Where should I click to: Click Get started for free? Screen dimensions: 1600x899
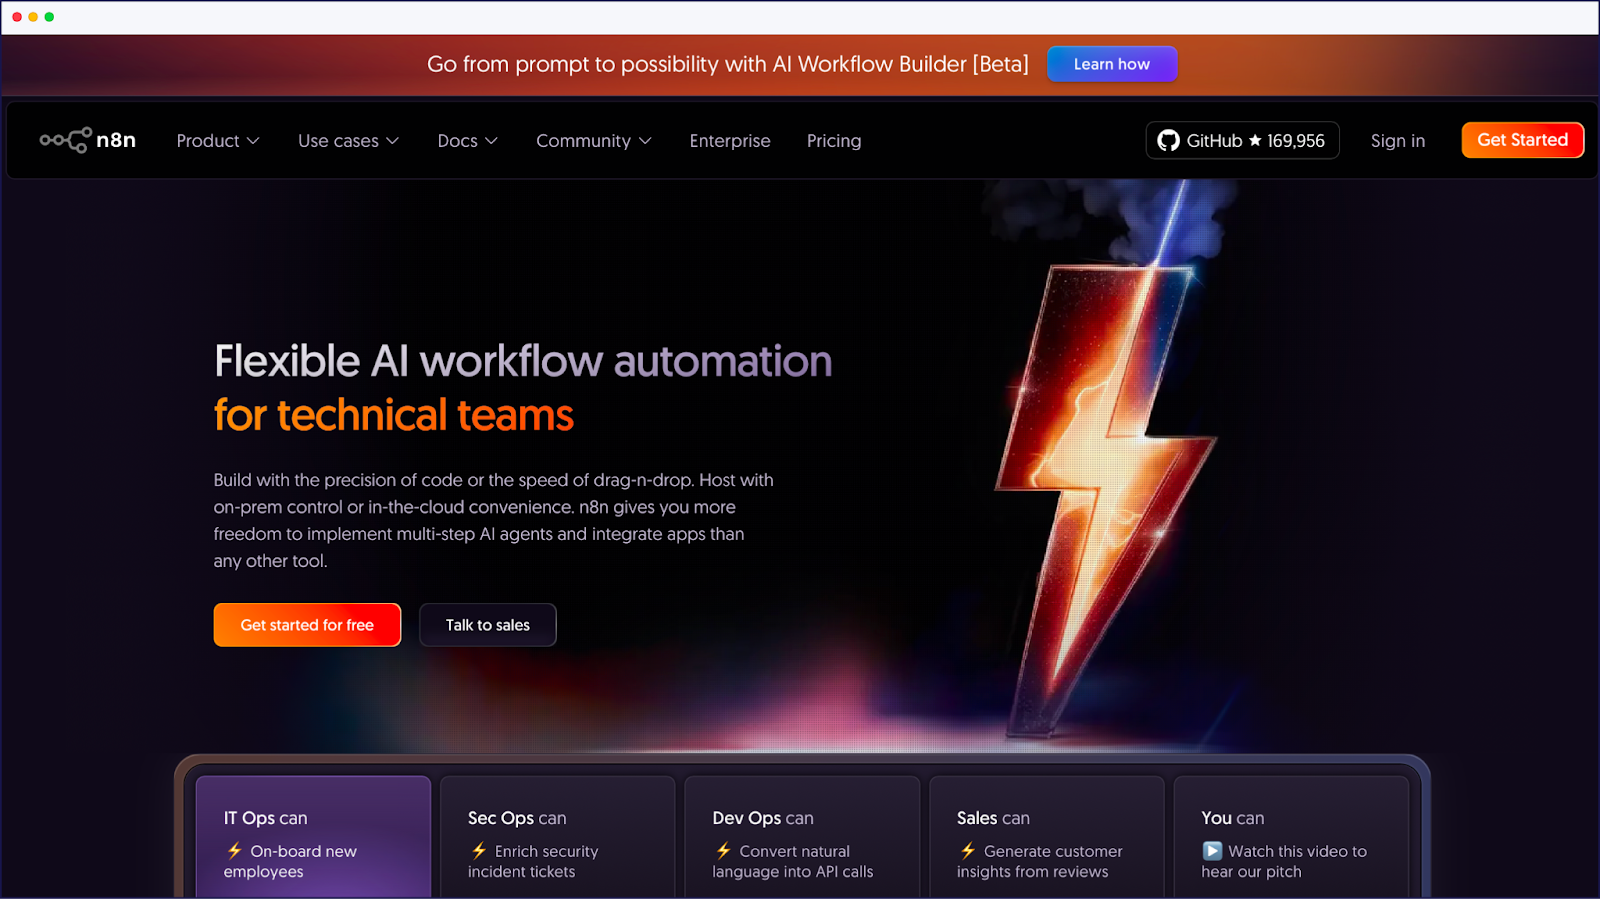[x=307, y=625]
